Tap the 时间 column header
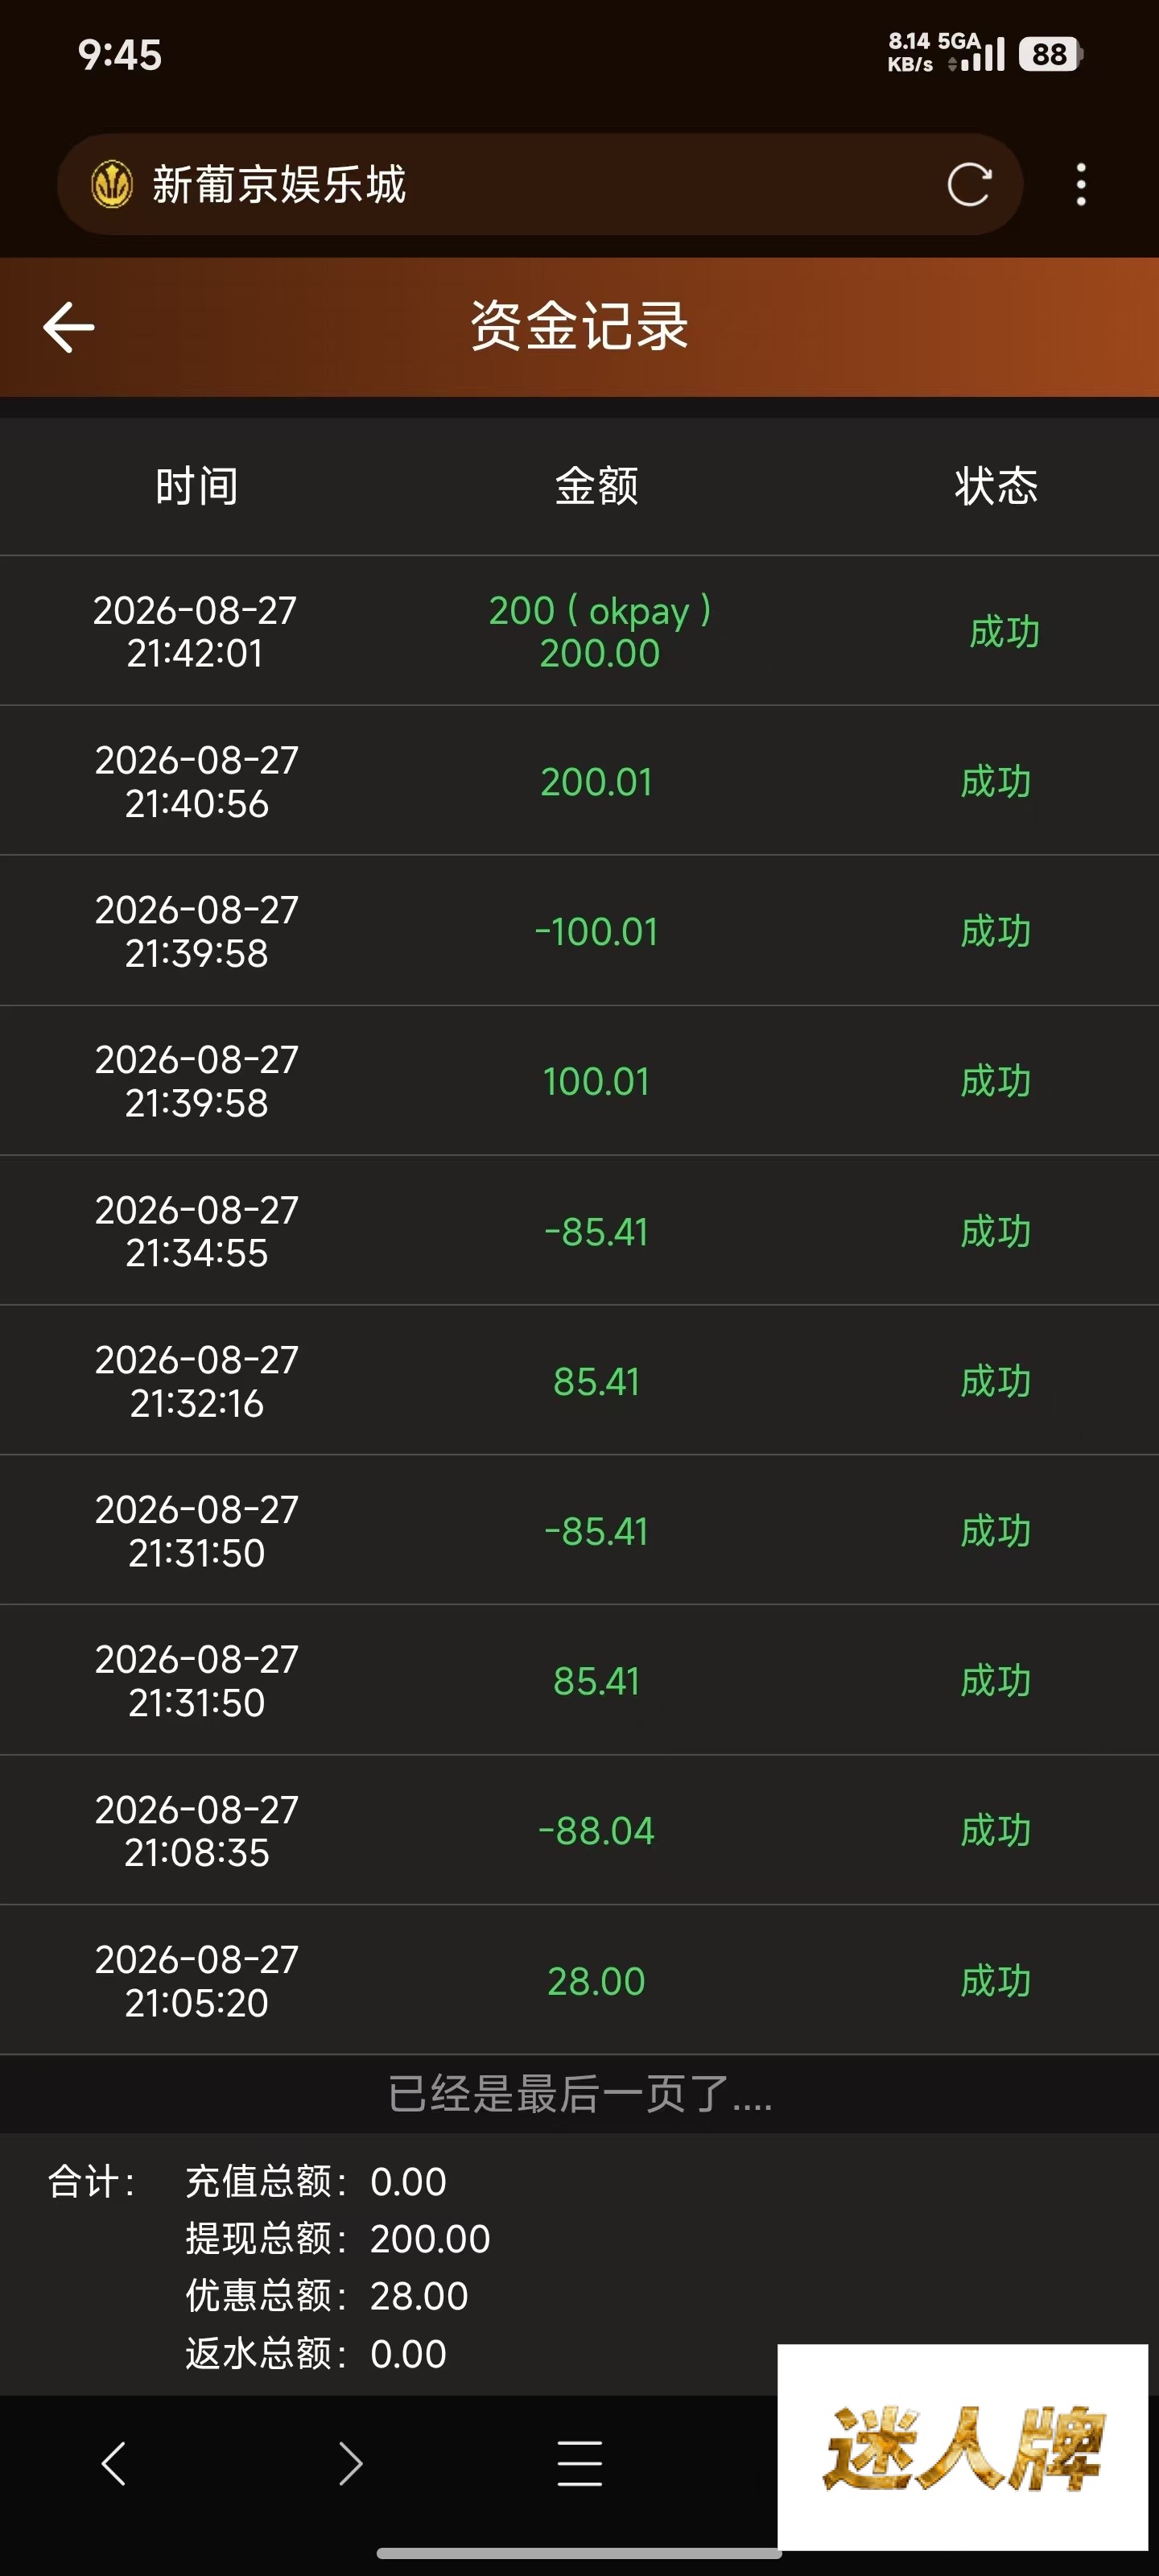 (197, 486)
